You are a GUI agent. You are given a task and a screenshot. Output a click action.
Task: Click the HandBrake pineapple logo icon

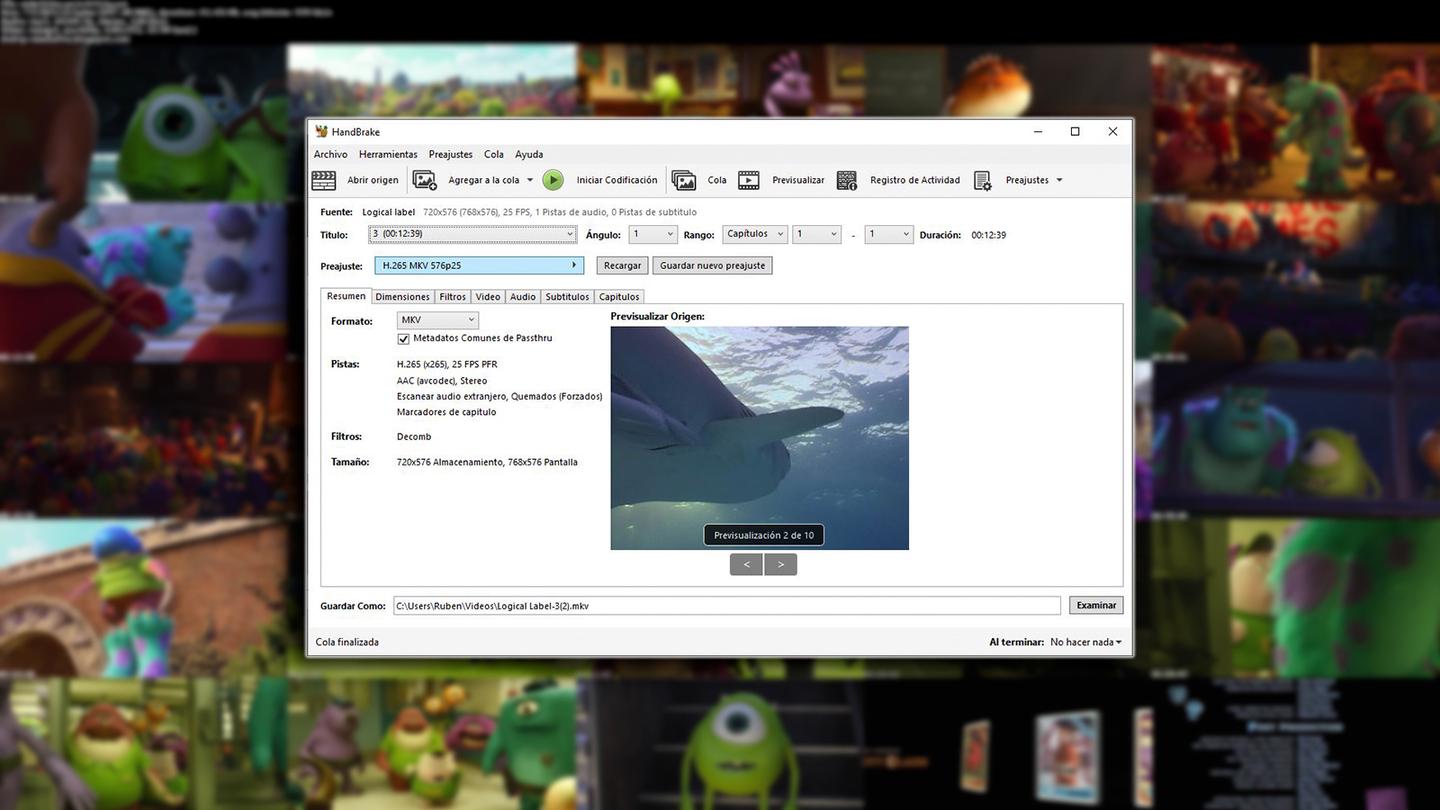(x=321, y=132)
